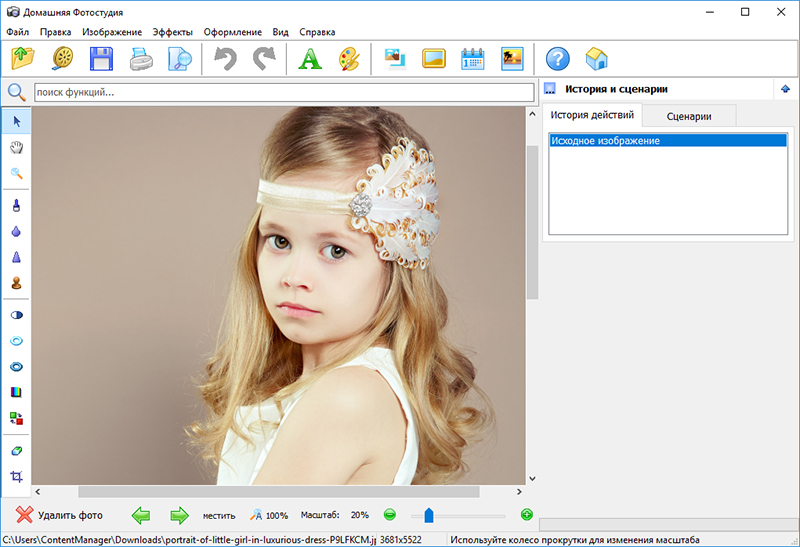
Task: Click the house home icon in the toolbar
Action: 596,59
